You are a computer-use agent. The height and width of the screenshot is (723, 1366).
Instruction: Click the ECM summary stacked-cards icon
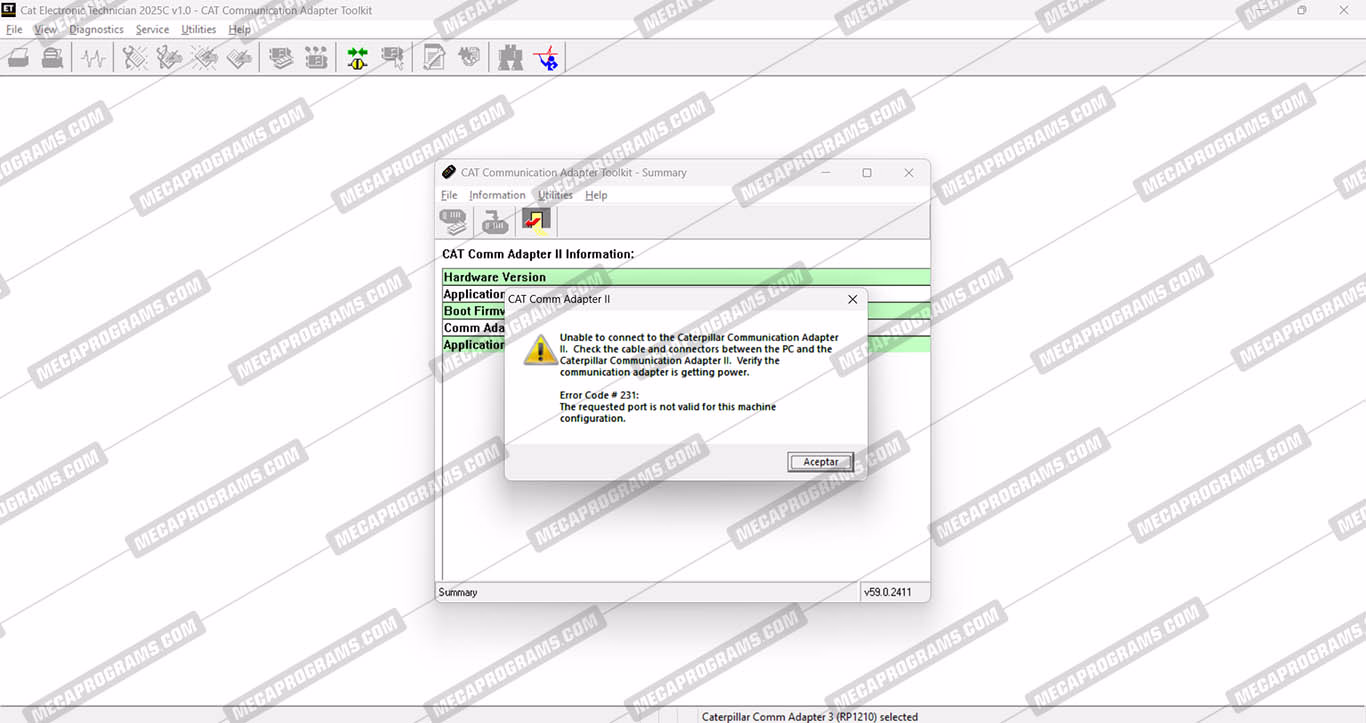[x=282, y=58]
